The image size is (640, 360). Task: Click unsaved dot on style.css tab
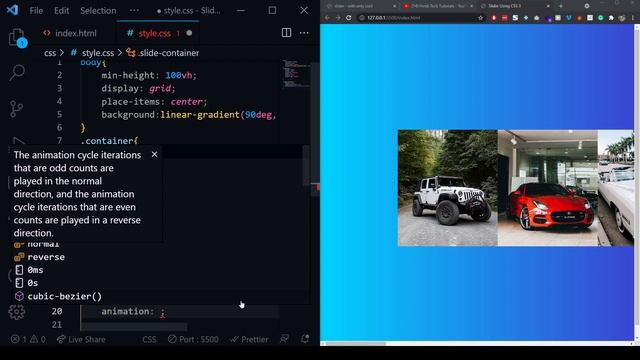tap(189, 33)
